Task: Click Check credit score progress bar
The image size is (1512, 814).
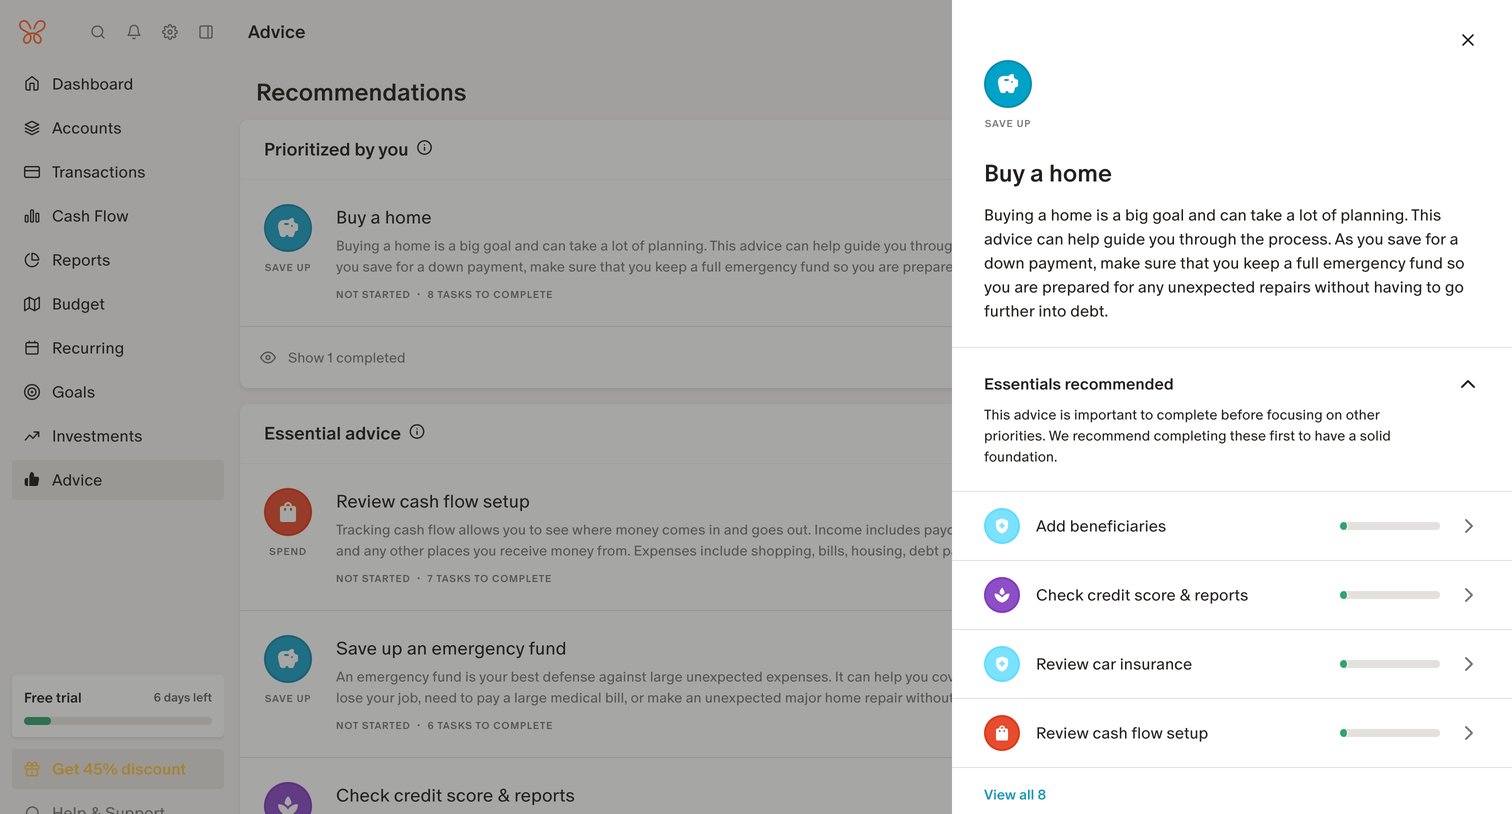Action: pyautogui.click(x=1390, y=595)
